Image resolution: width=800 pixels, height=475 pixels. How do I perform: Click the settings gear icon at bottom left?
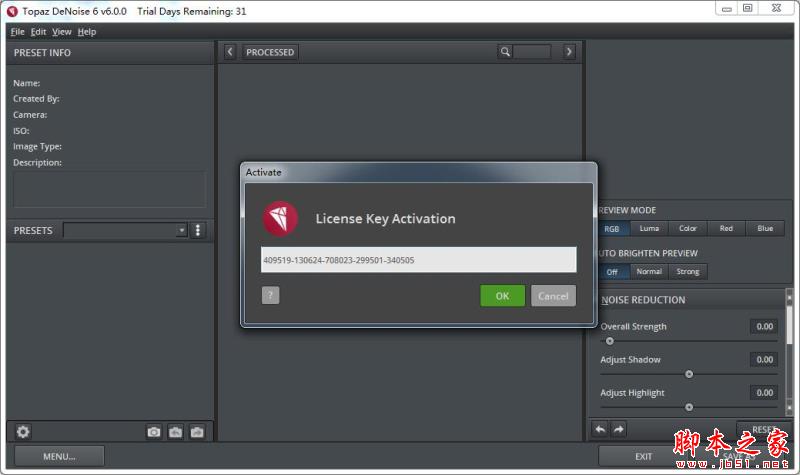pos(23,432)
